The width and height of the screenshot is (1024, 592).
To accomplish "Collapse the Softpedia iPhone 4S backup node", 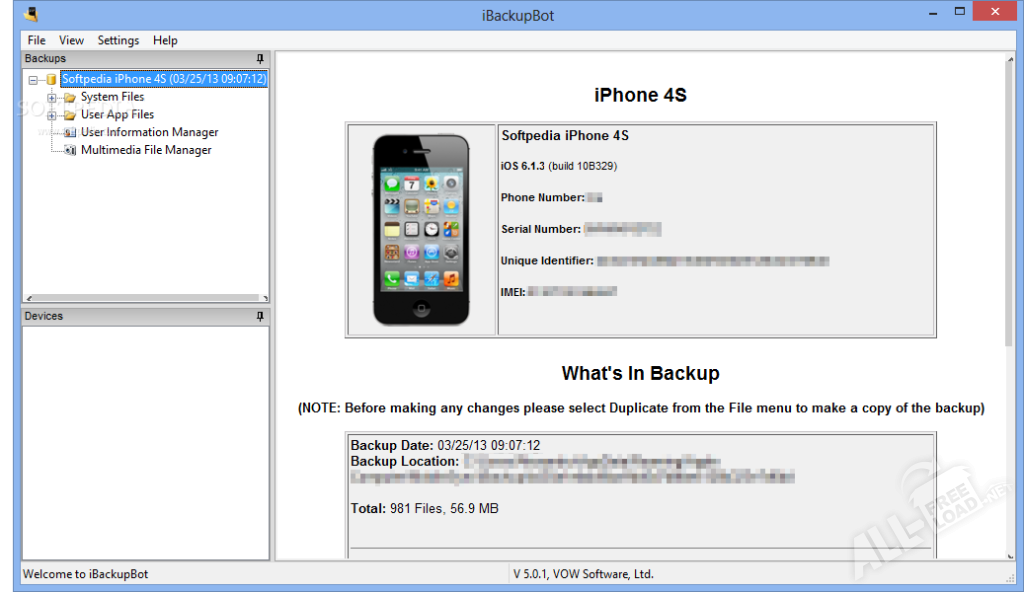I will (34, 79).
